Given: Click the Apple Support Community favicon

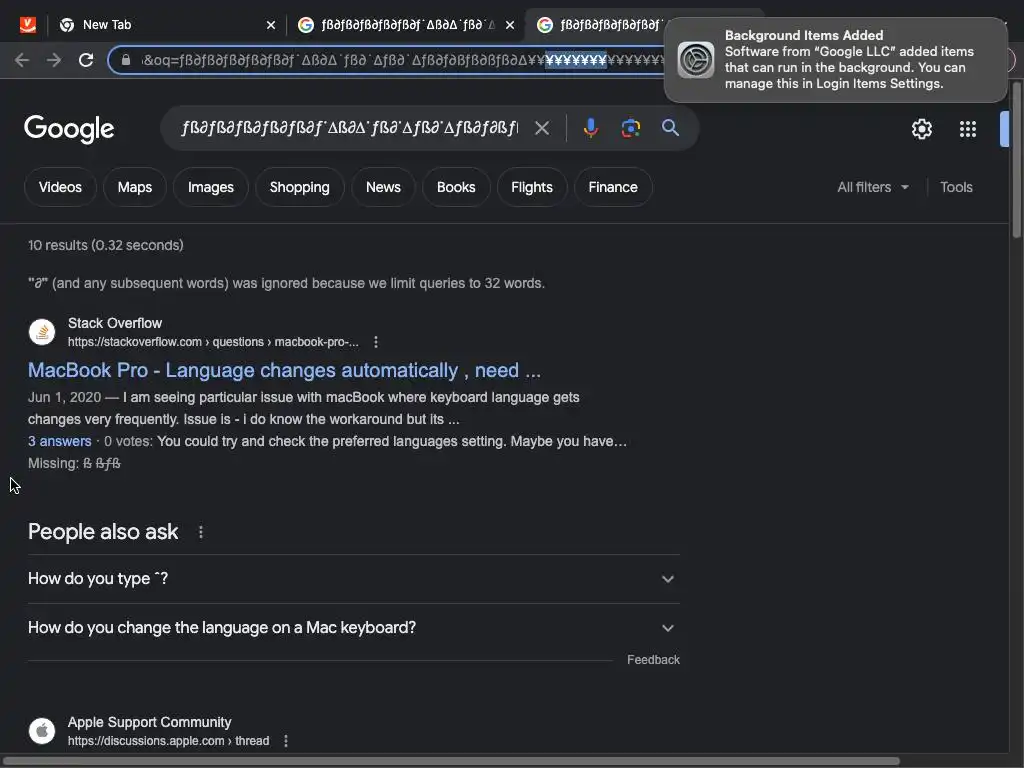Looking at the screenshot, I should pos(42,731).
